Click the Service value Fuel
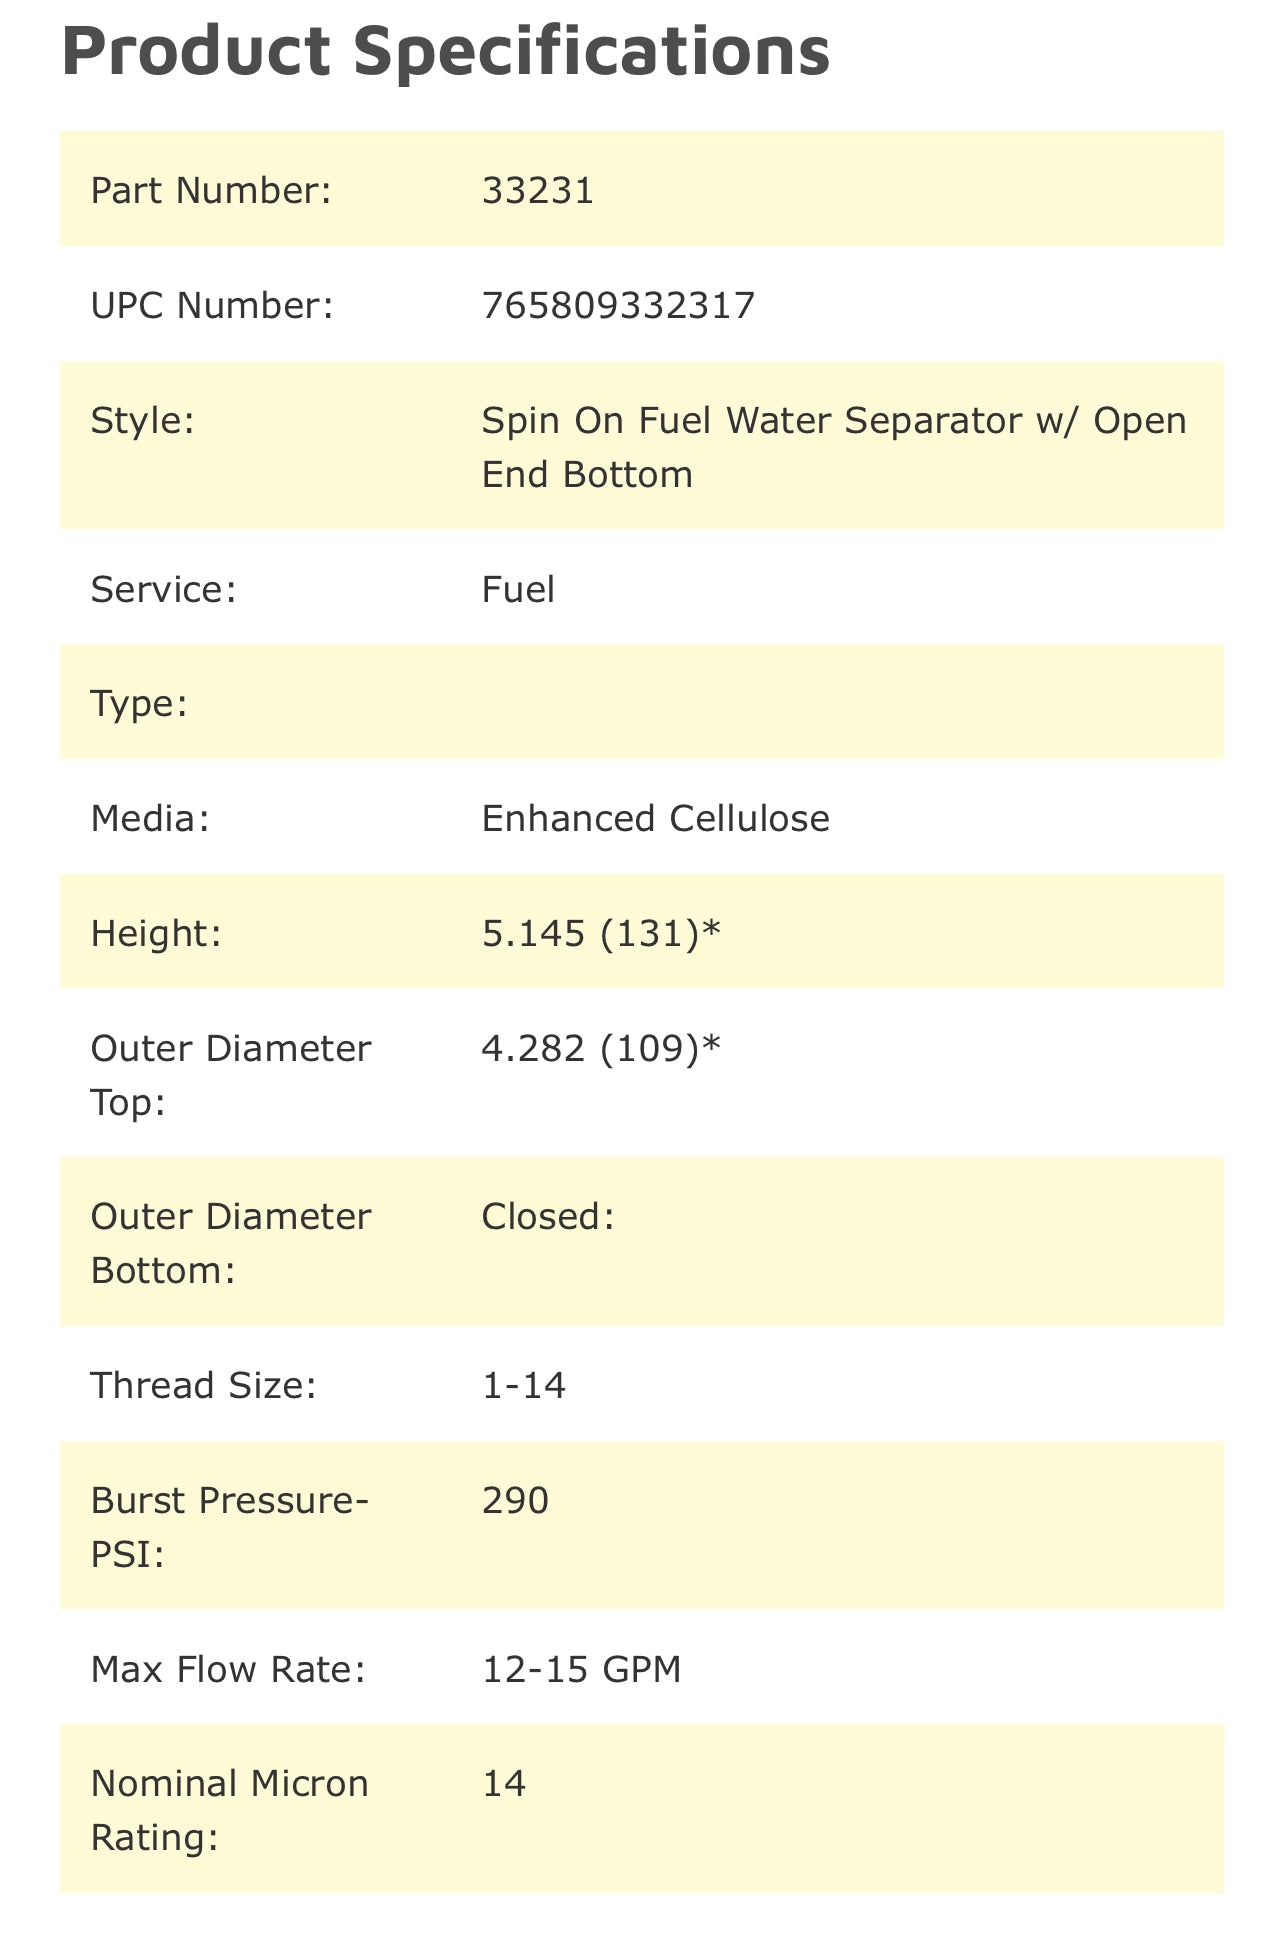Screen dimensions: 1284x1938 tap(518, 589)
